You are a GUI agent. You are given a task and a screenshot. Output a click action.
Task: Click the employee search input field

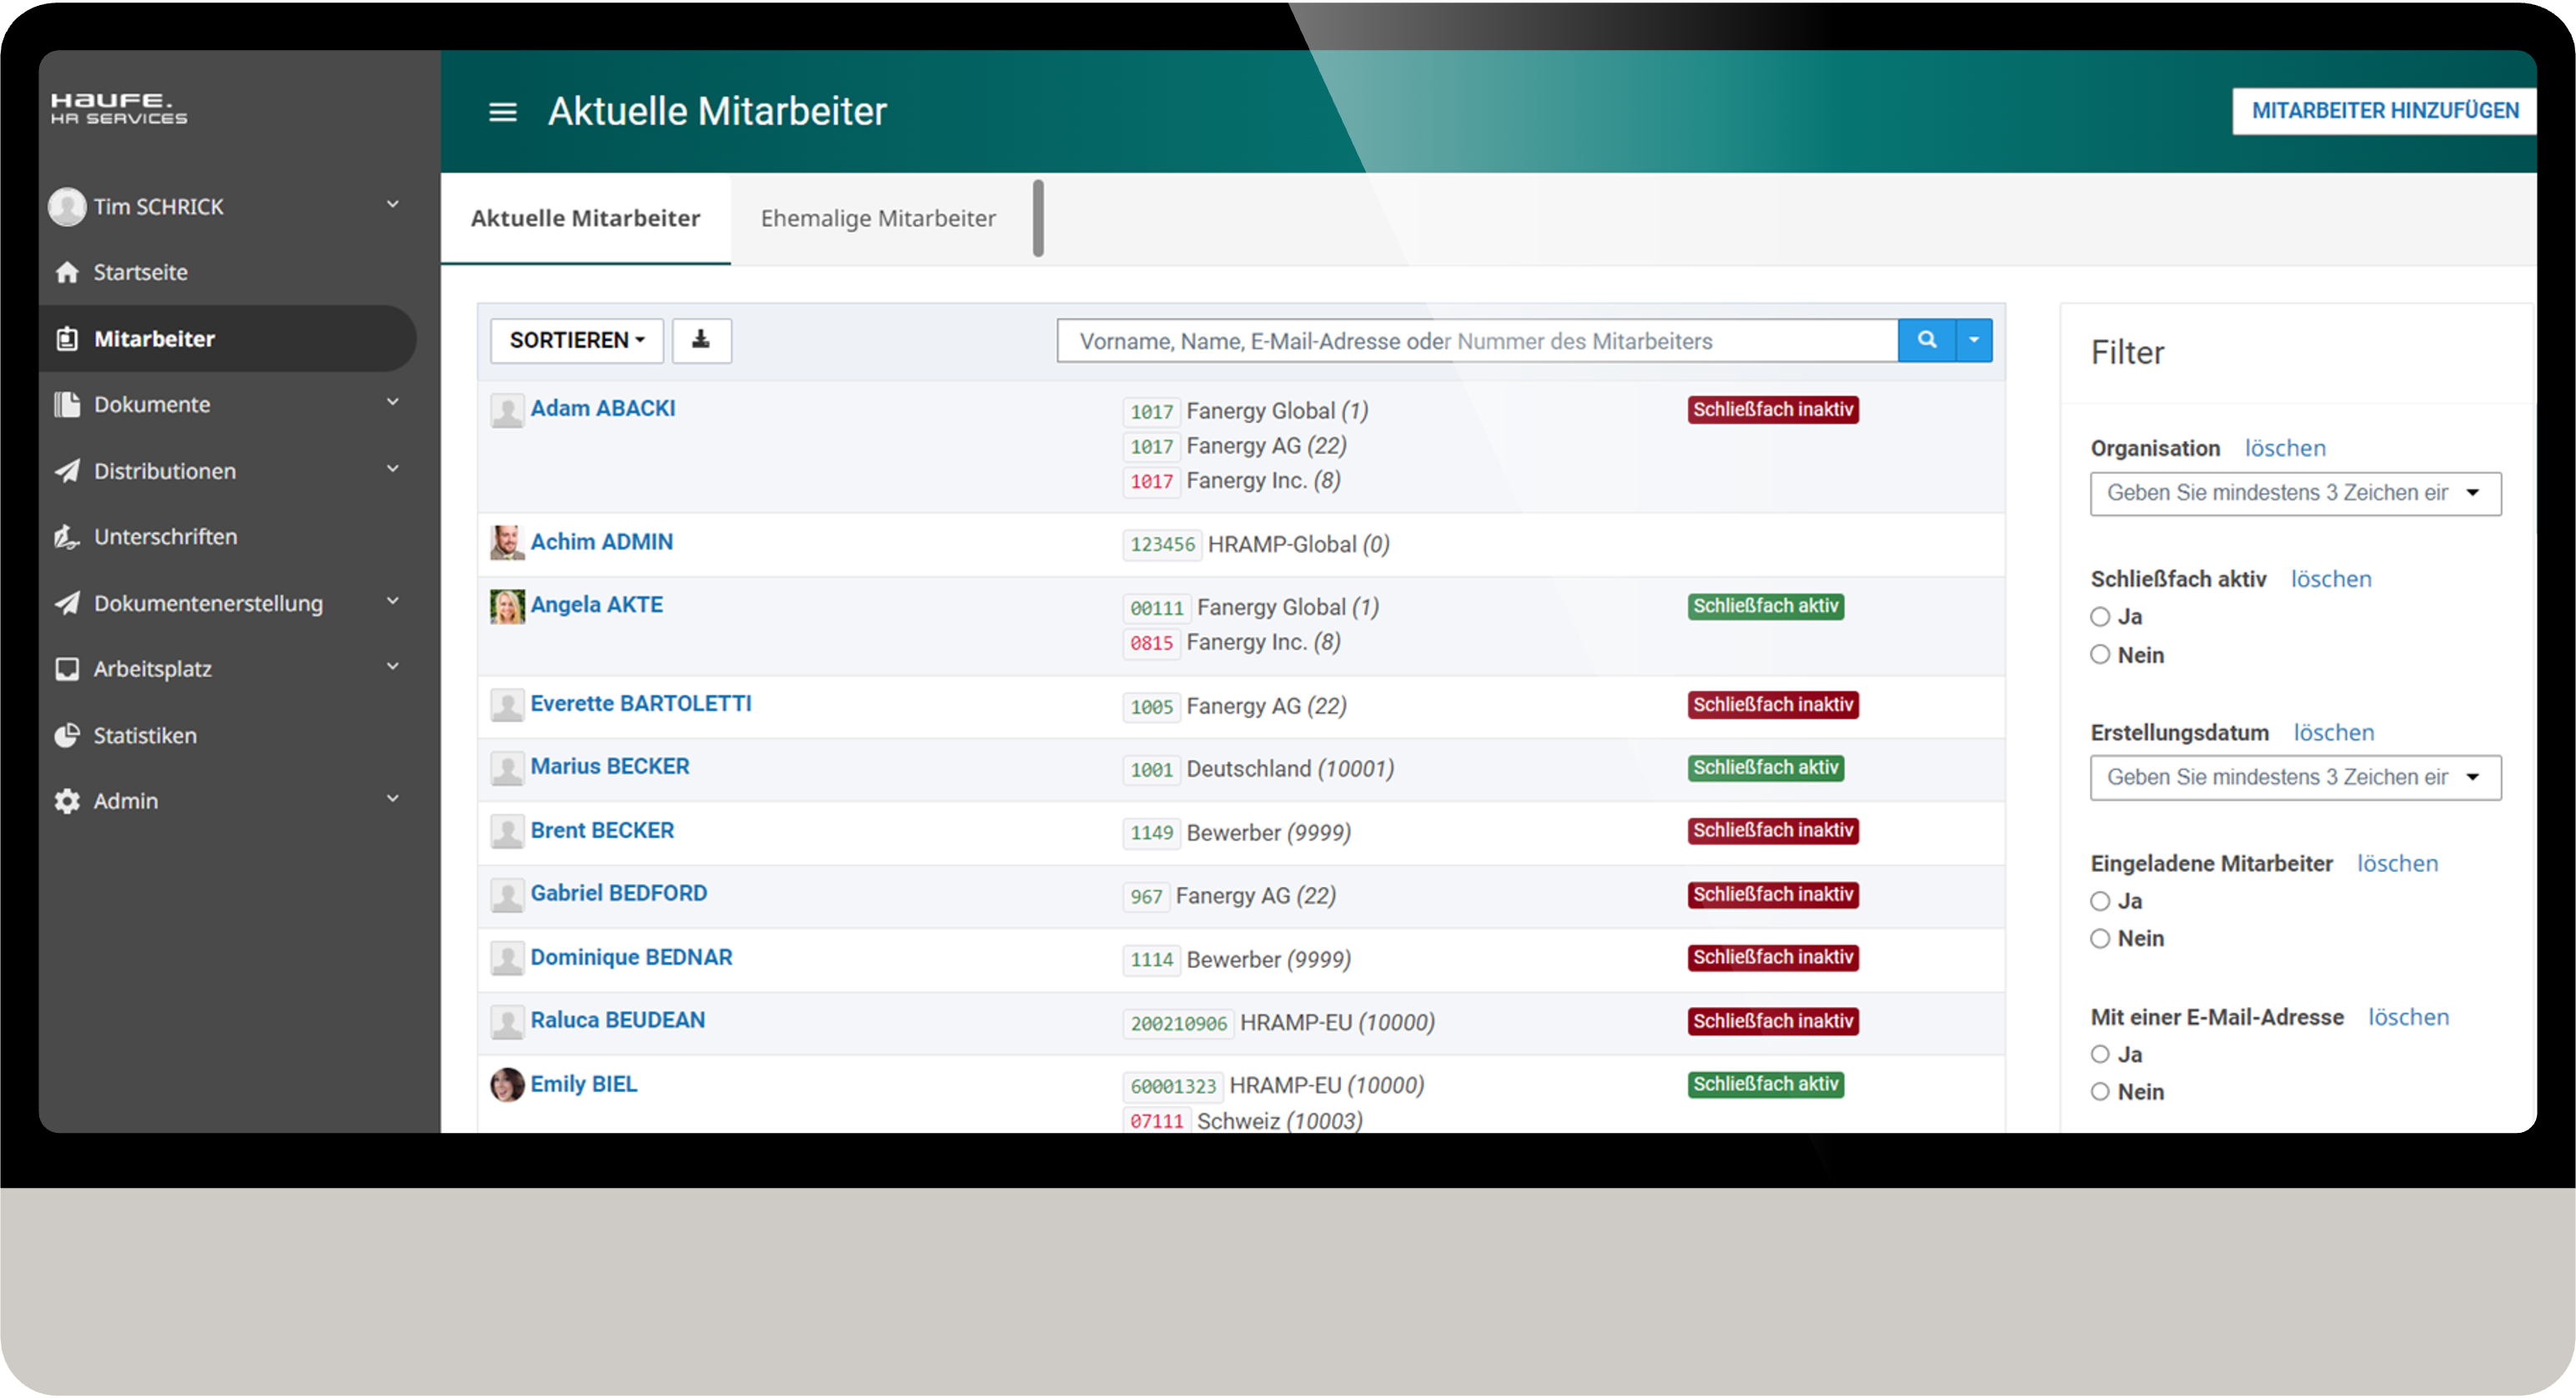coord(1477,342)
